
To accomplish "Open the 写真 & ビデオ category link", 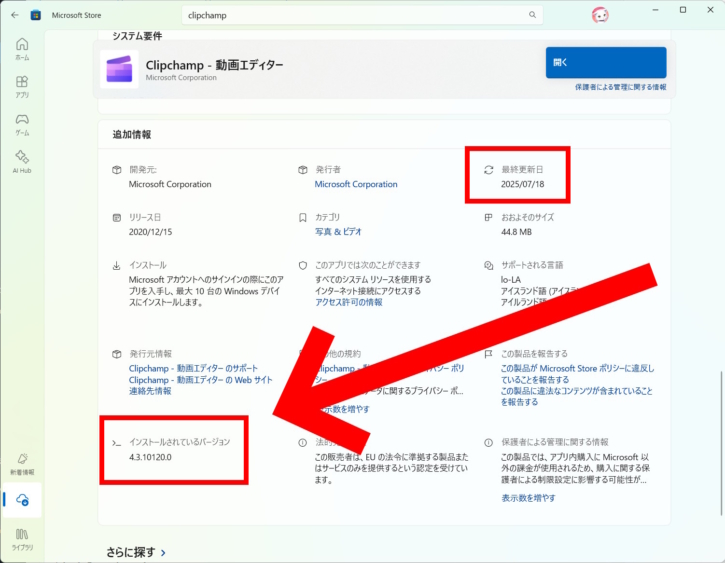I will (339, 231).
